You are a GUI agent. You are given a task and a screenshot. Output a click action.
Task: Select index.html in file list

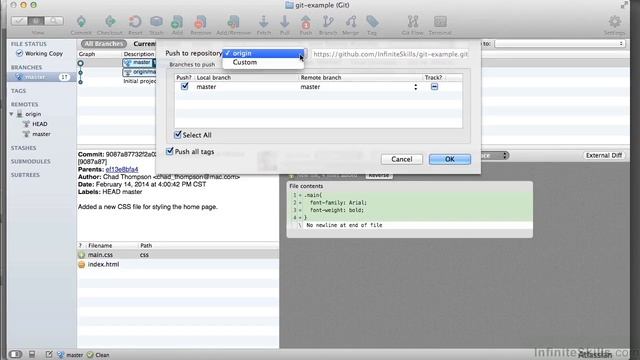point(178,264)
